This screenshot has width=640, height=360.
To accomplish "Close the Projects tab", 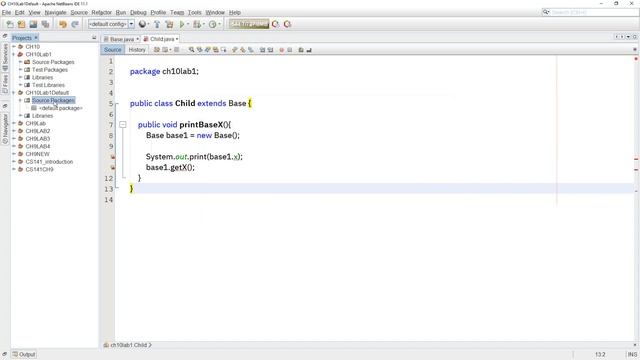I will pyautogui.click(x=36, y=38).
